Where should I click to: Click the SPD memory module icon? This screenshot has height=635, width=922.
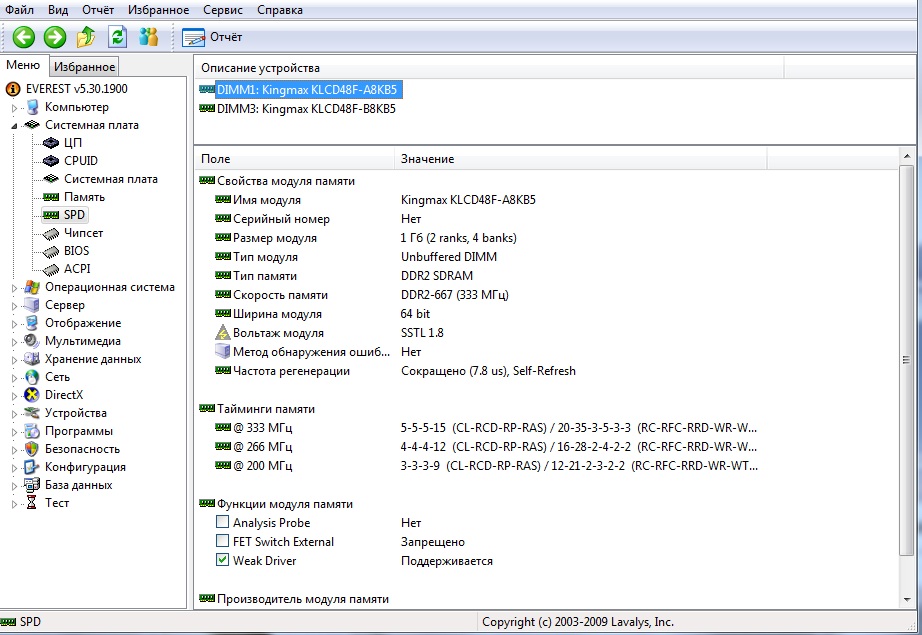pyautogui.click(x=51, y=215)
